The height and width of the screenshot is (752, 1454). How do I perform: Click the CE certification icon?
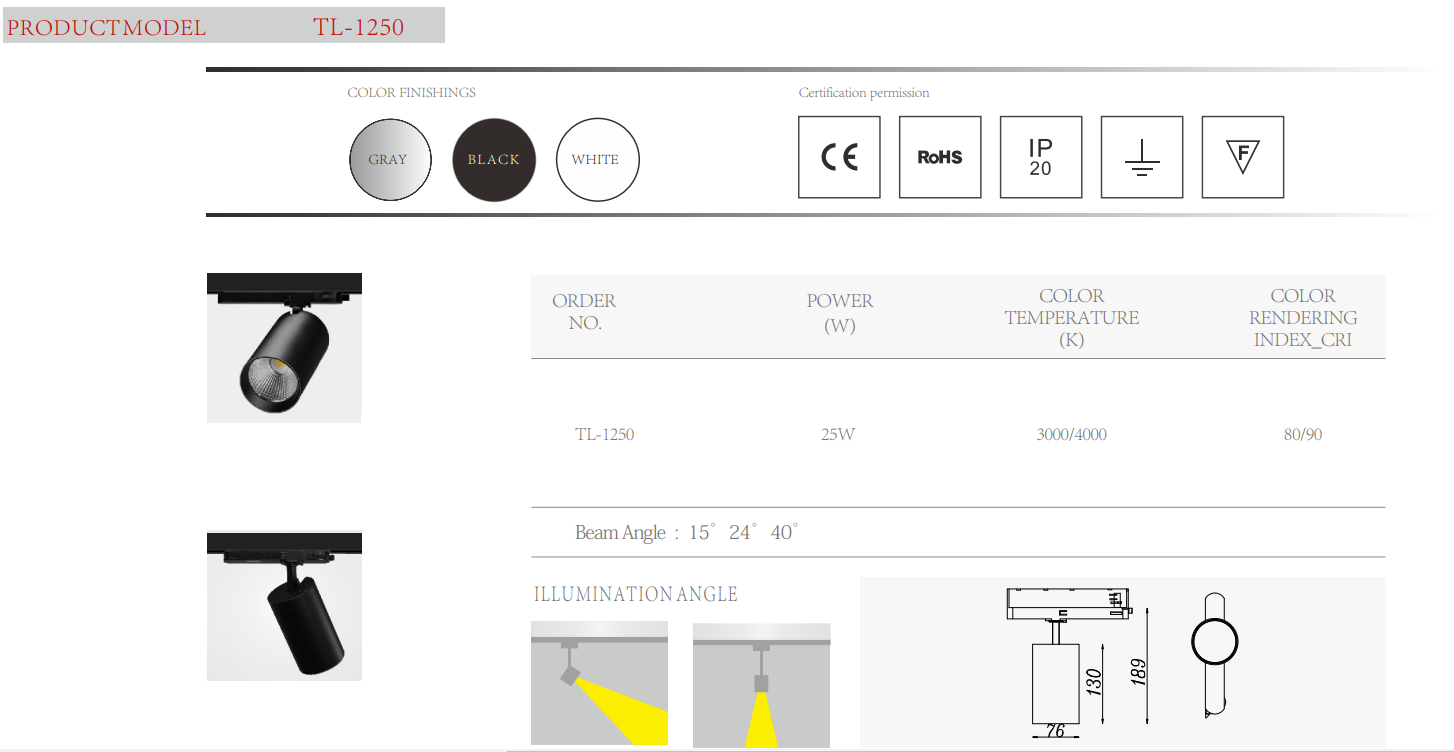(x=839, y=157)
